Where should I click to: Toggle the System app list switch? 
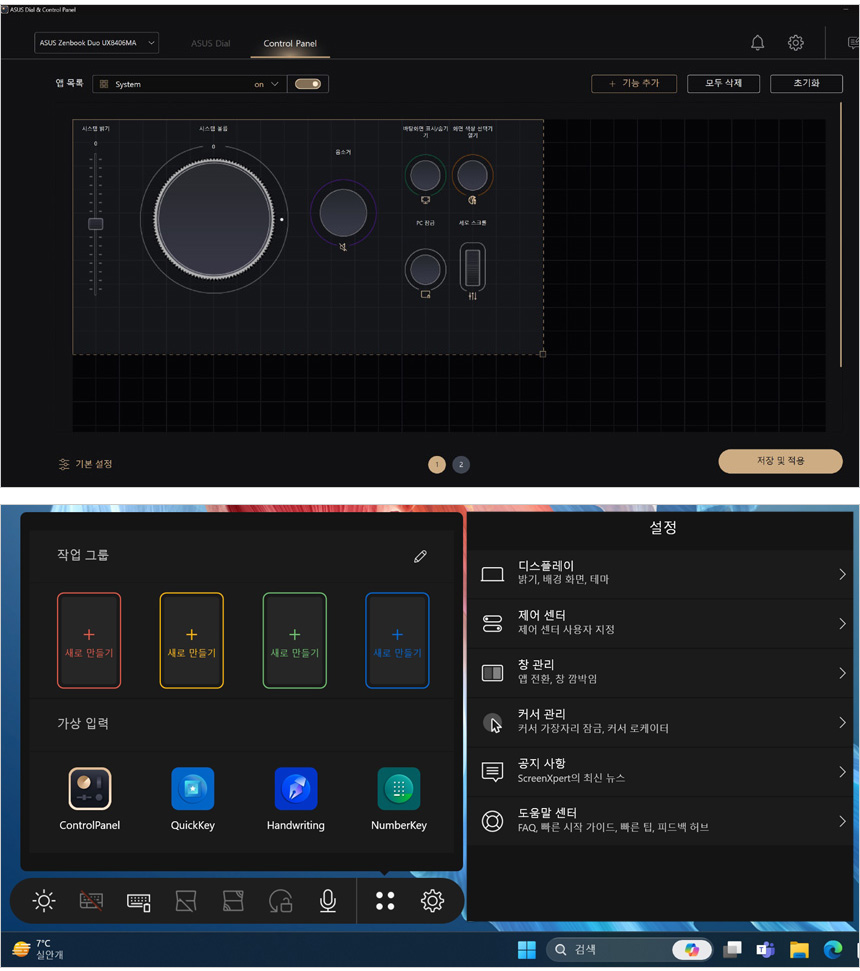point(308,84)
